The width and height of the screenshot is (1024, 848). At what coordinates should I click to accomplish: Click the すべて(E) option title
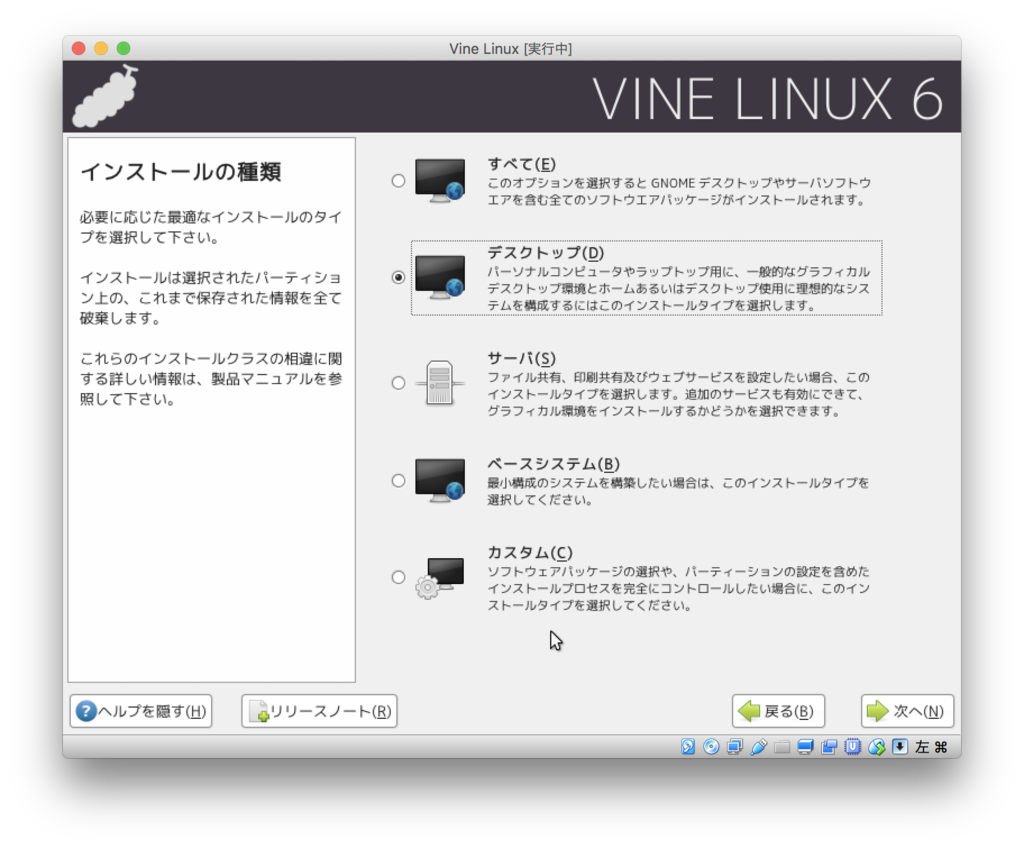[x=522, y=164]
